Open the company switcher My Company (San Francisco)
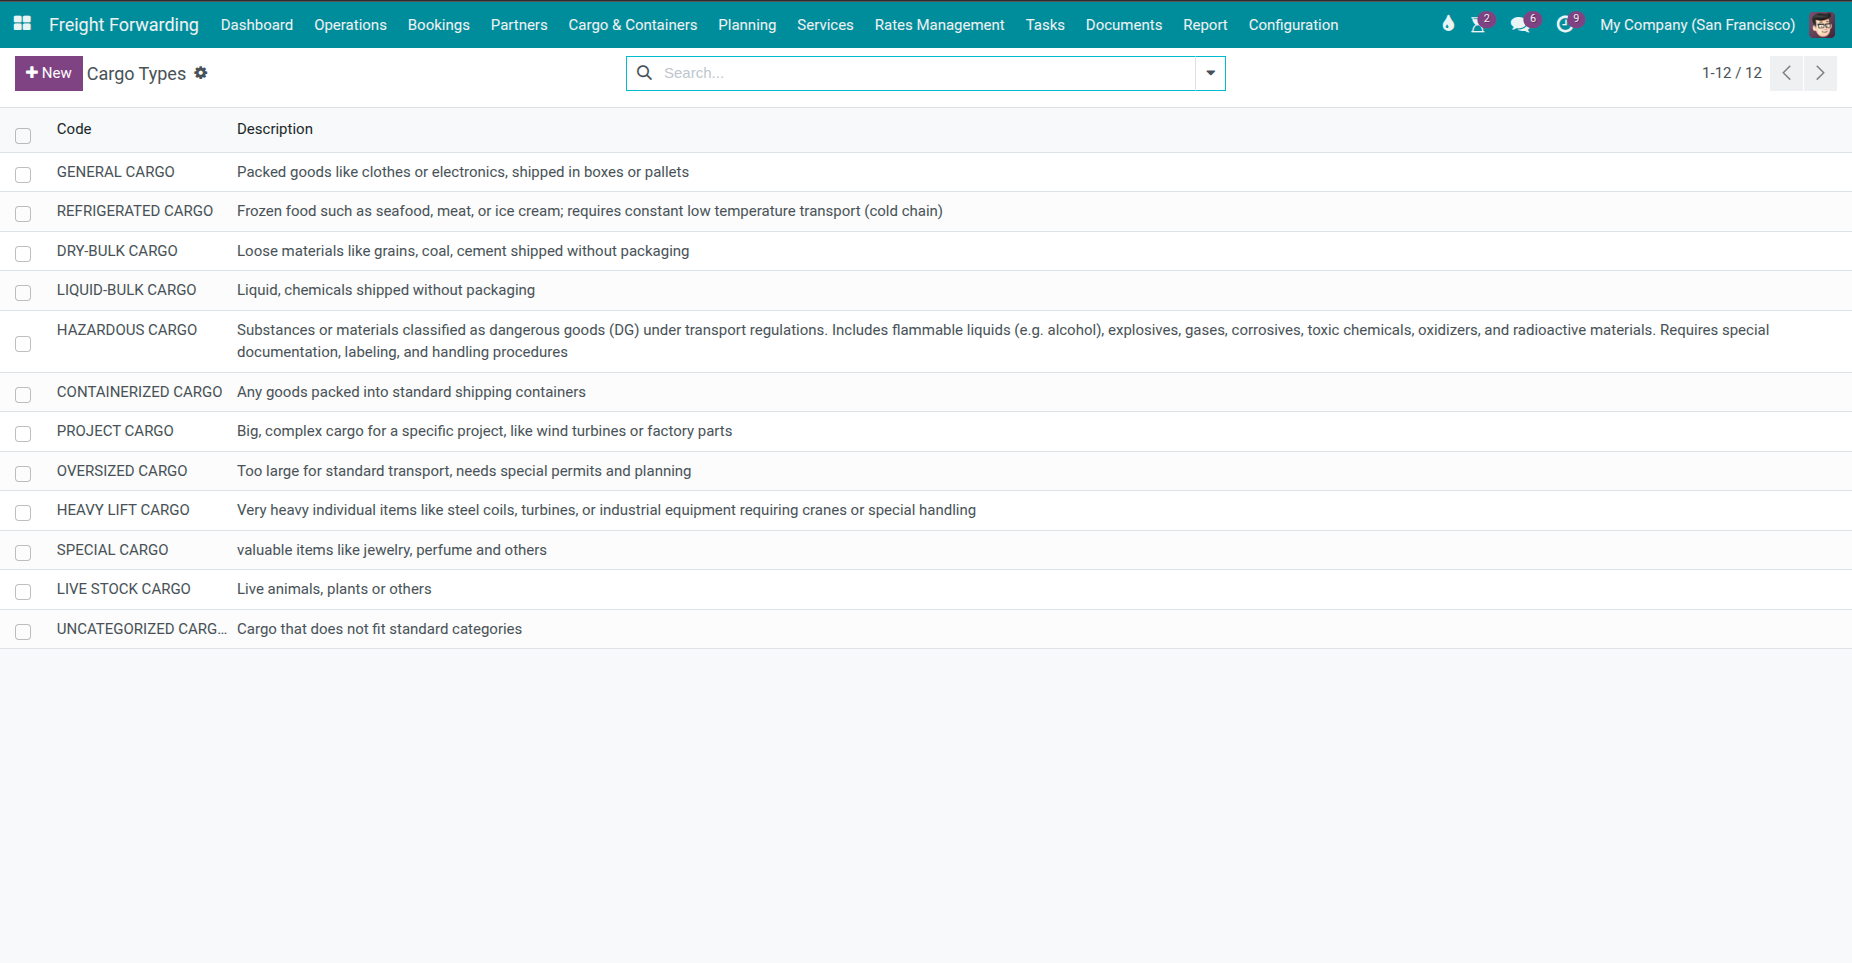1852x963 pixels. pyautogui.click(x=1697, y=25)
